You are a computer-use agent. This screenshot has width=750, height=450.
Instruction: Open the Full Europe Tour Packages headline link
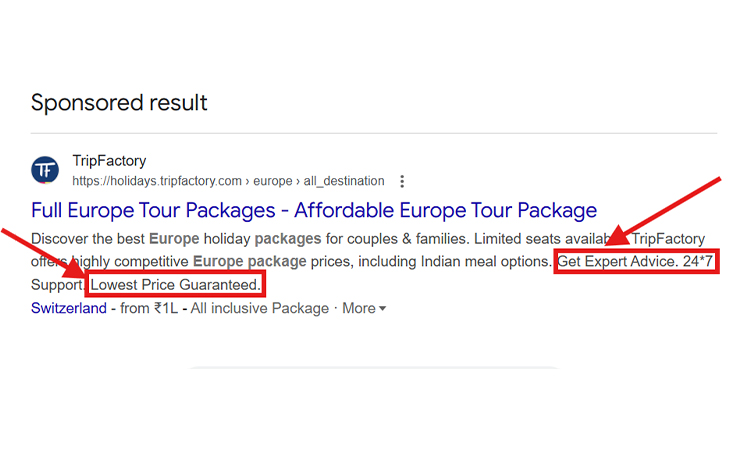pyautogui.click(x=313, y=211)
